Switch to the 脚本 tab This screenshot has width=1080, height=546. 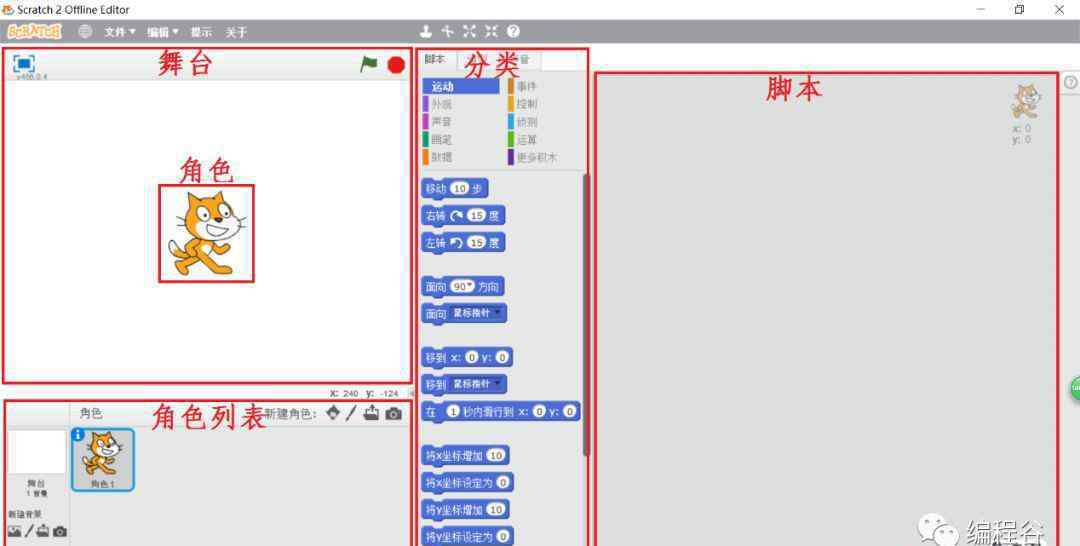pyautogui.click(x=435, y=59)
